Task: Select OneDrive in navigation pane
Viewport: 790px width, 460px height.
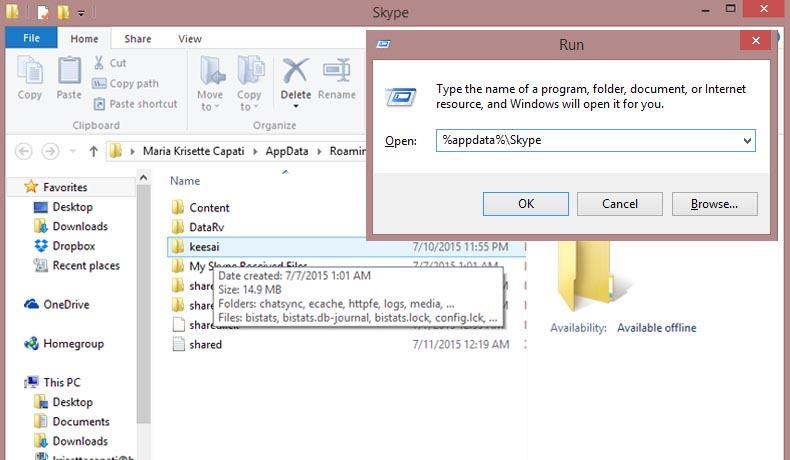Action: click(x=65, y=304)
